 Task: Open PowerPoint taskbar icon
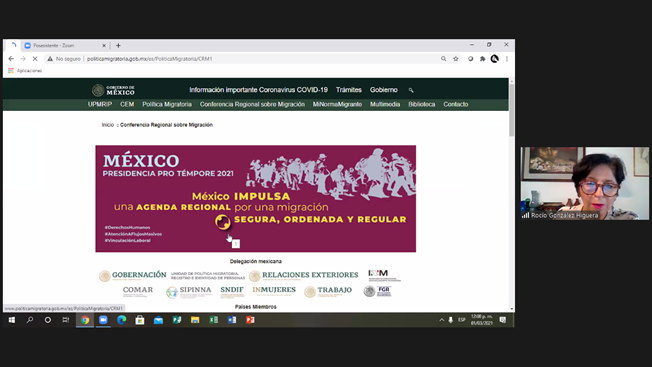point(250,320)
